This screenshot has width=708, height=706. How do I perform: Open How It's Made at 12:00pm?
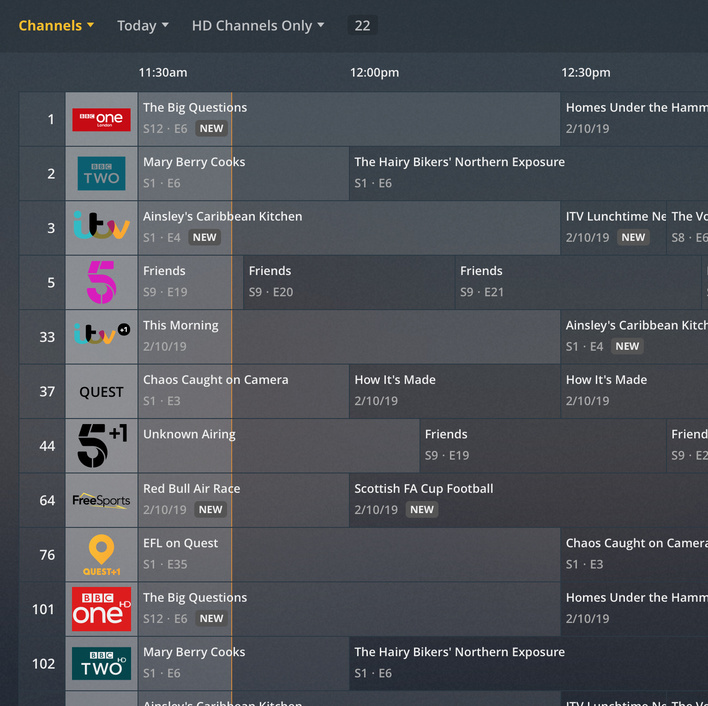point(455,391)
